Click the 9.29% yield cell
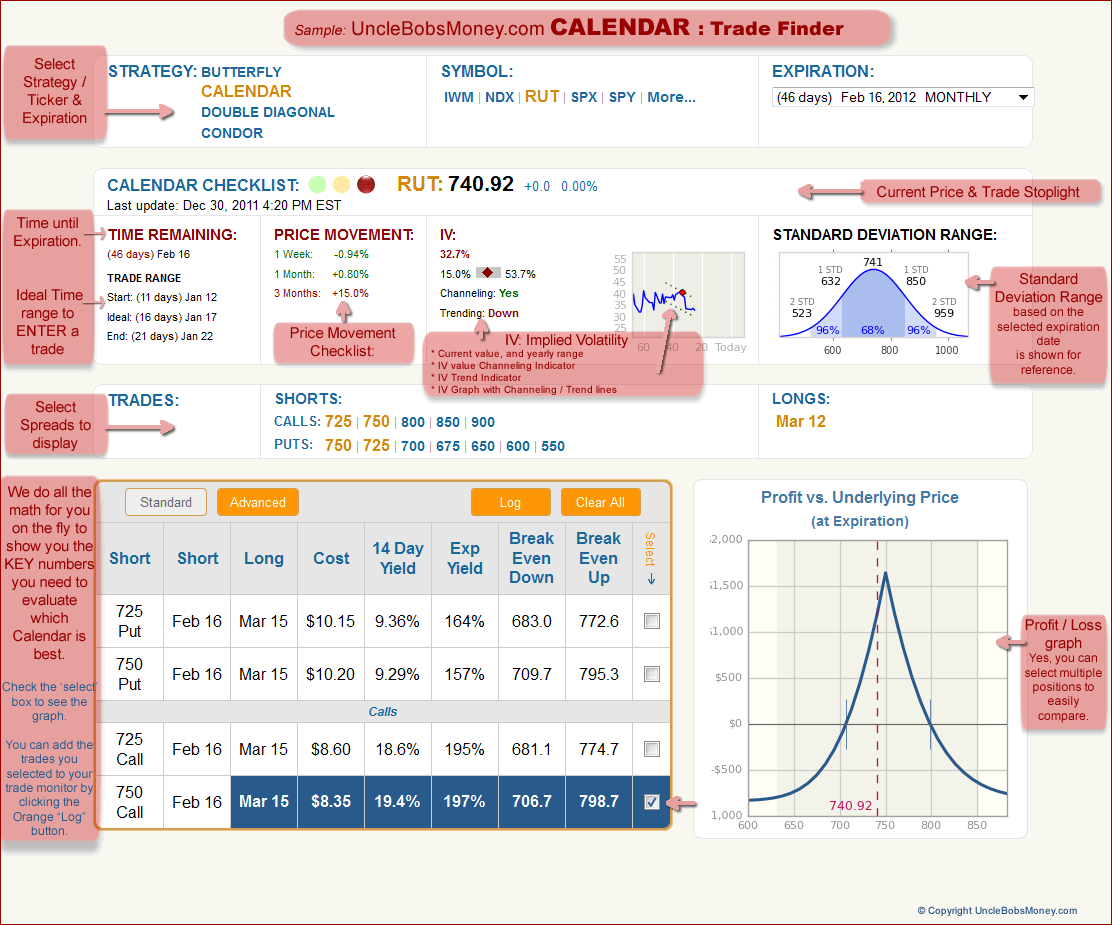The image size is (1112, 925). click(397, 674)
